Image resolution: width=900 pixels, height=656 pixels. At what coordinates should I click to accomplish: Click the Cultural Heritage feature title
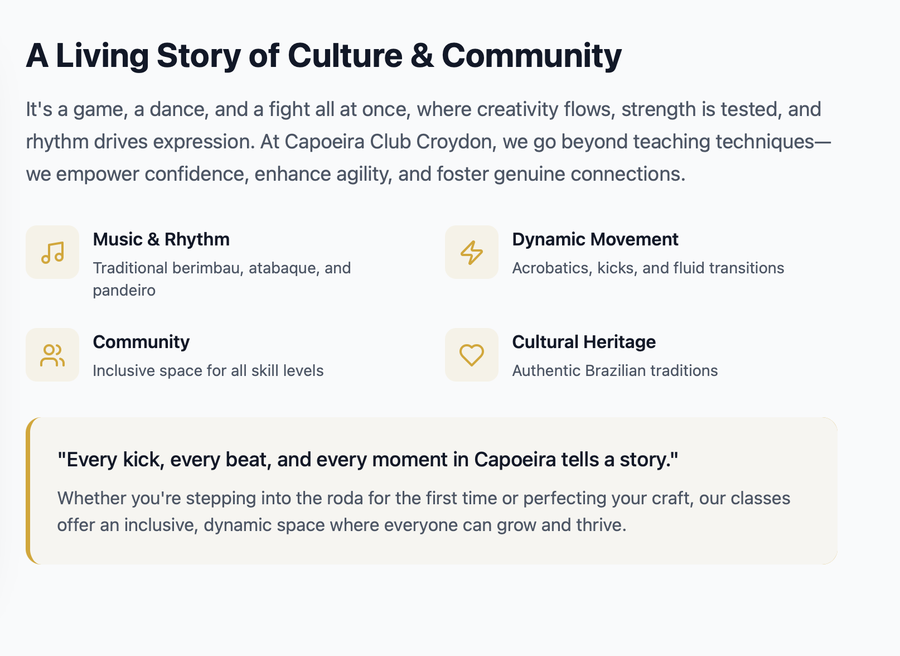(x=584, y=342)
